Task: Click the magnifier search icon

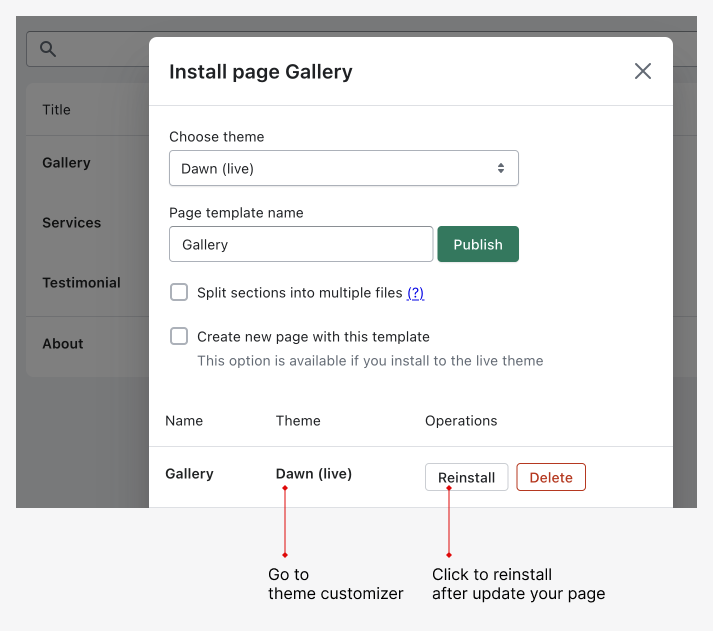Action: click(x=48, y=49)
